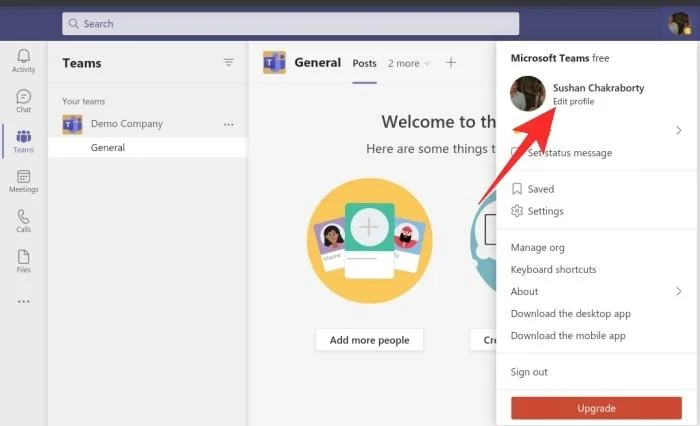Image resolution: width=700 pixels, height=426 pixels.
Task: Expand the availability status submenu chevron
Action: pyautogui.click(x=679, y=130)
